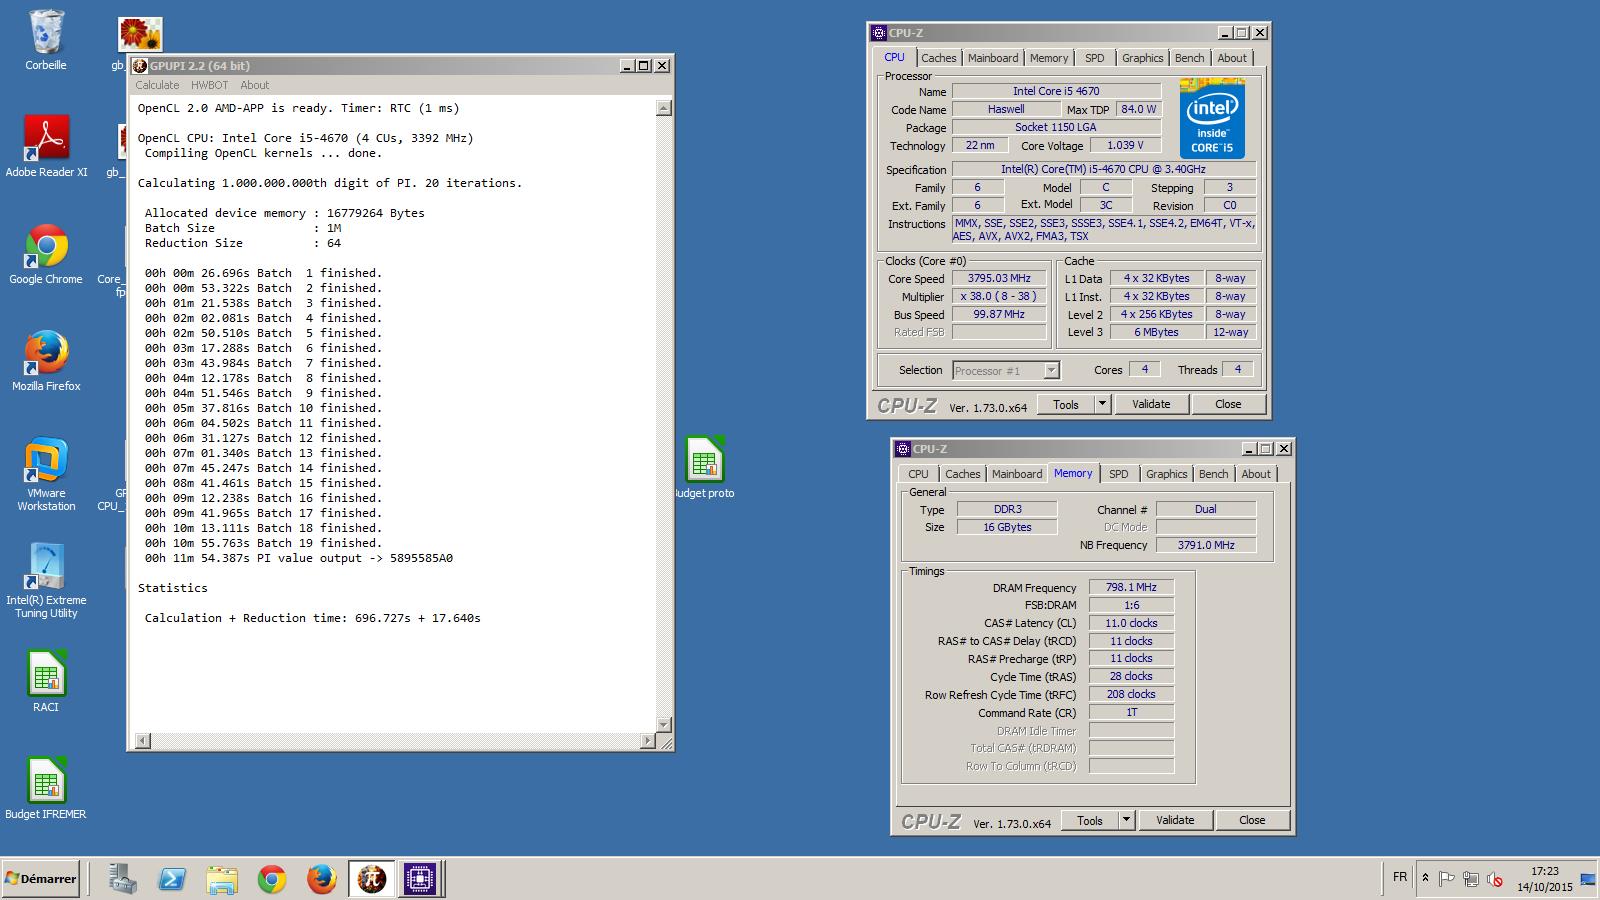
Task: Switch to CPU tab in bottom CPU-Z
Action: [918, 474]
